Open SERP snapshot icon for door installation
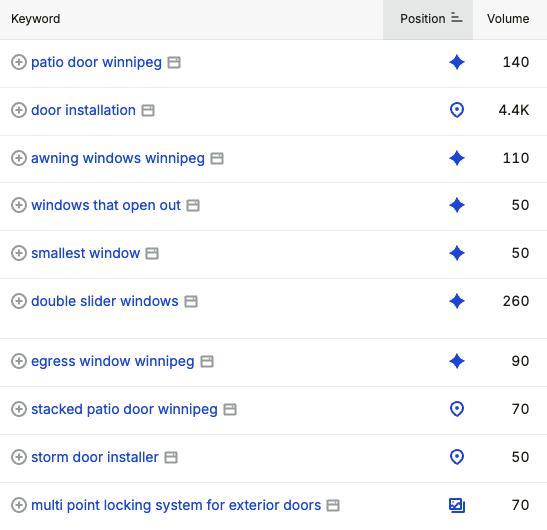547x530 pixels. tap(148, 111)
